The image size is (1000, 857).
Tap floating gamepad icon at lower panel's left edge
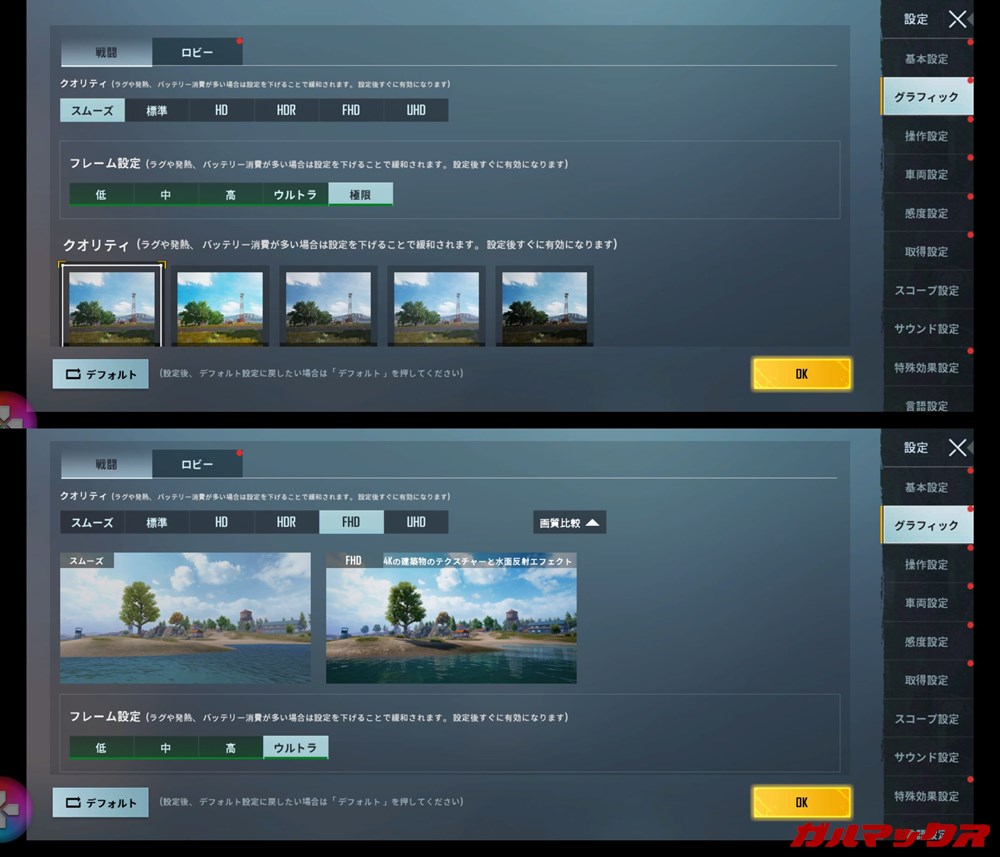tap(12, 802)
